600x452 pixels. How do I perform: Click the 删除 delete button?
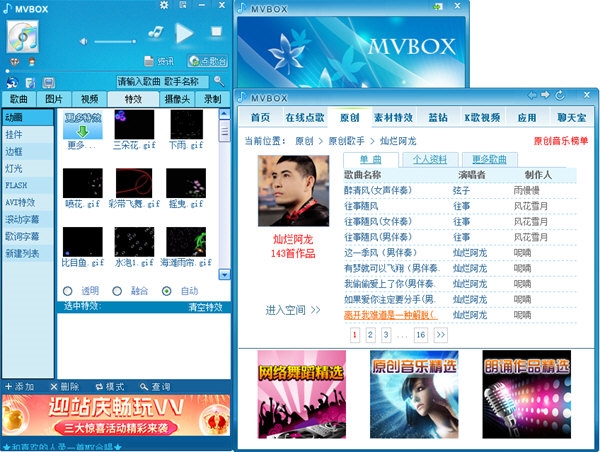point(65,387)
